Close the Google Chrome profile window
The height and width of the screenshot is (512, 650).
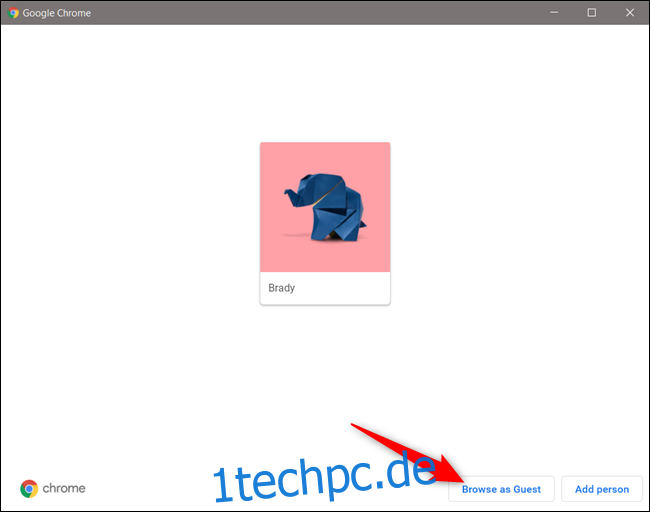click(630, 13)
